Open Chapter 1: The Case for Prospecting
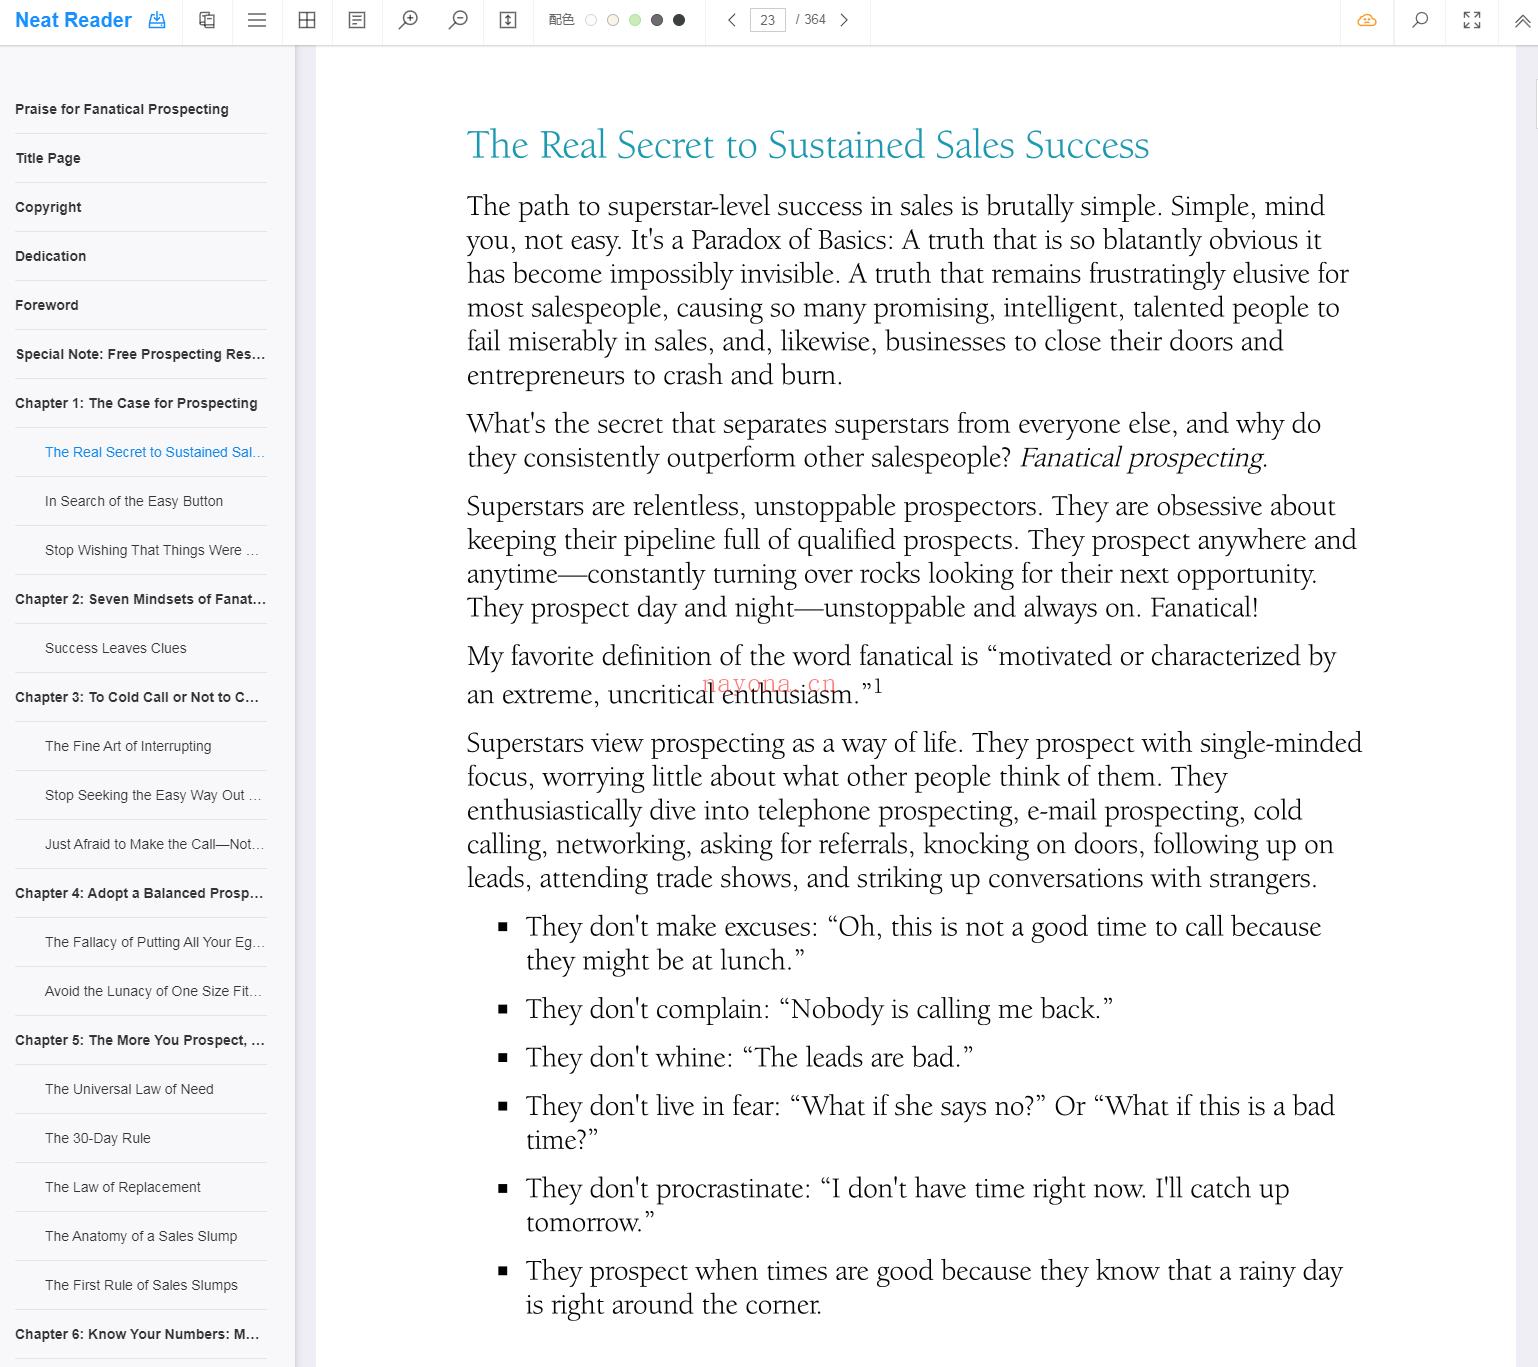 (x=136, y=403)
